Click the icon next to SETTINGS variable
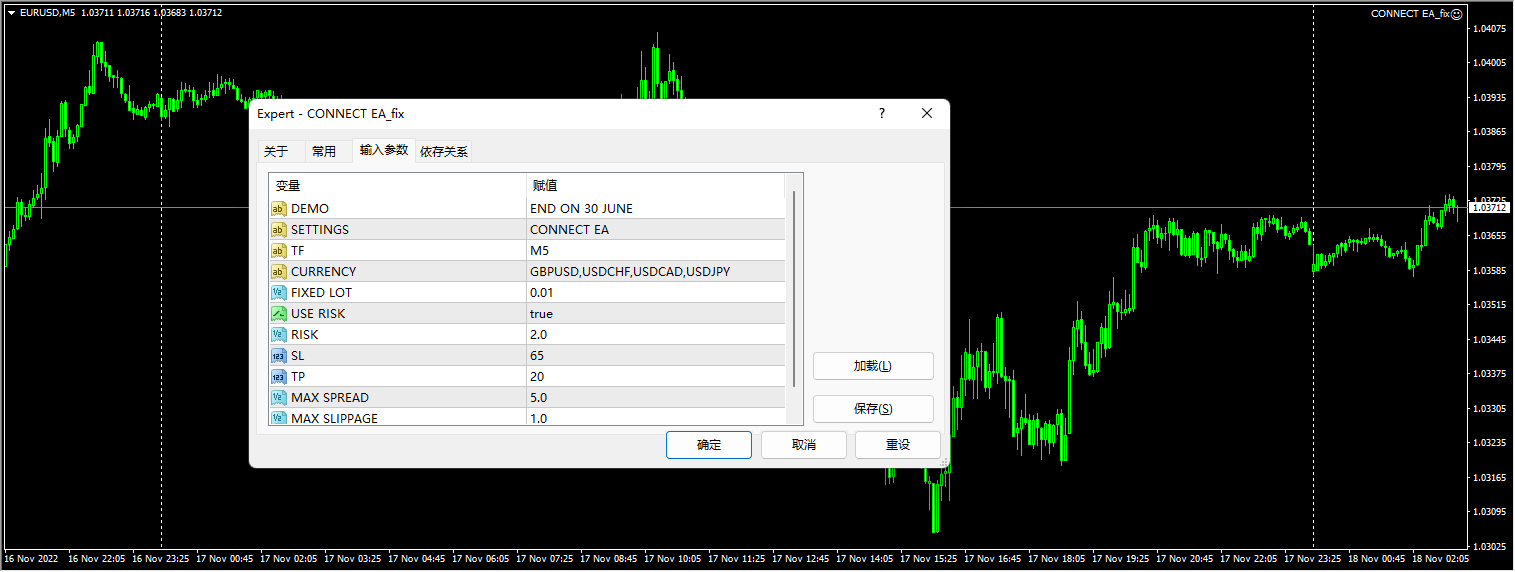This screenshot has width=1515, height=572. 279,230
